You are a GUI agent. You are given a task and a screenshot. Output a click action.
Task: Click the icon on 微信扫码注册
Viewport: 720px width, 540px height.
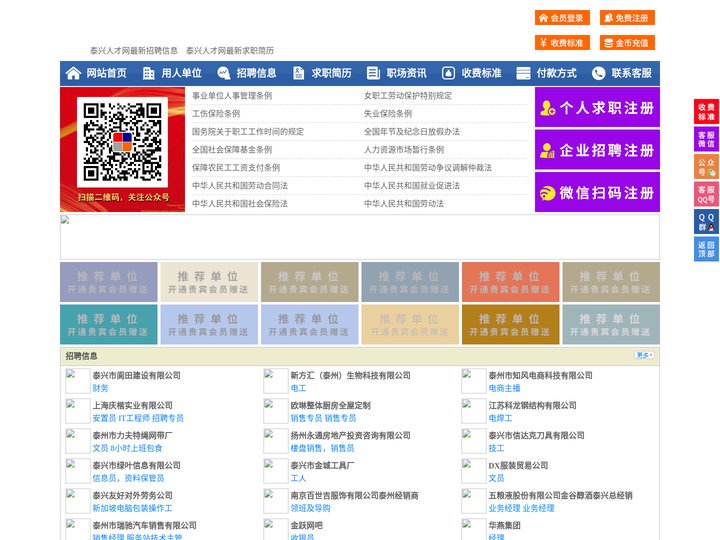pyautogui.click(x=547, y=193)
